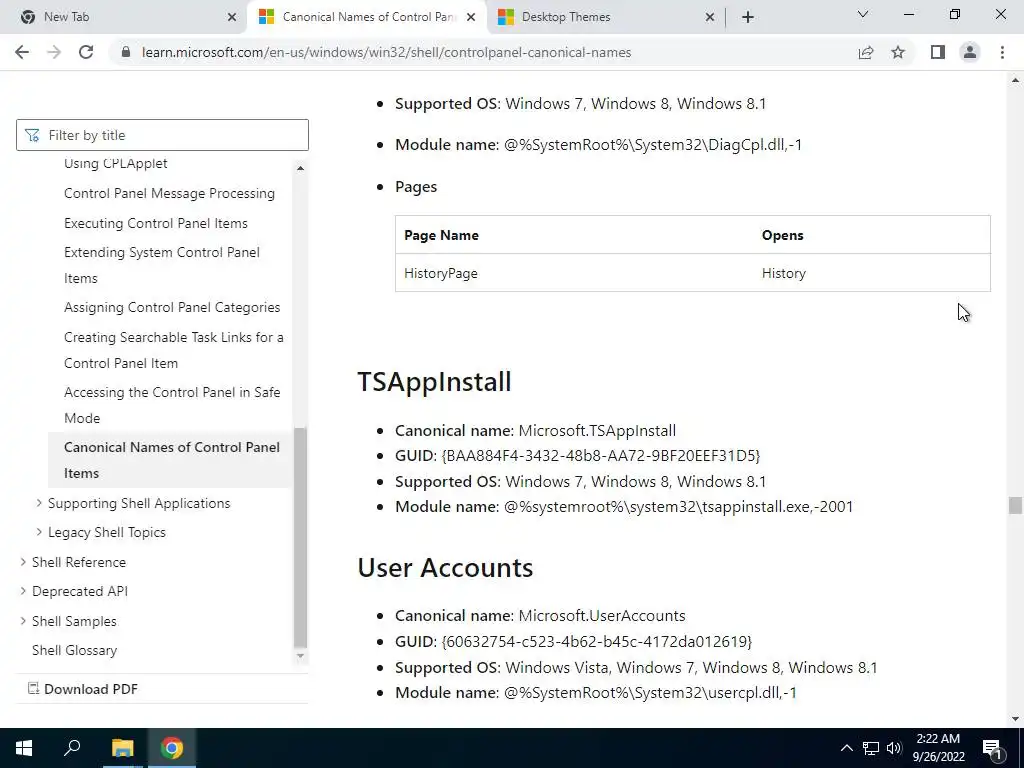
Task: Click Microsoft.TSAppInstall canonical name
Action: tap(597, 431)
